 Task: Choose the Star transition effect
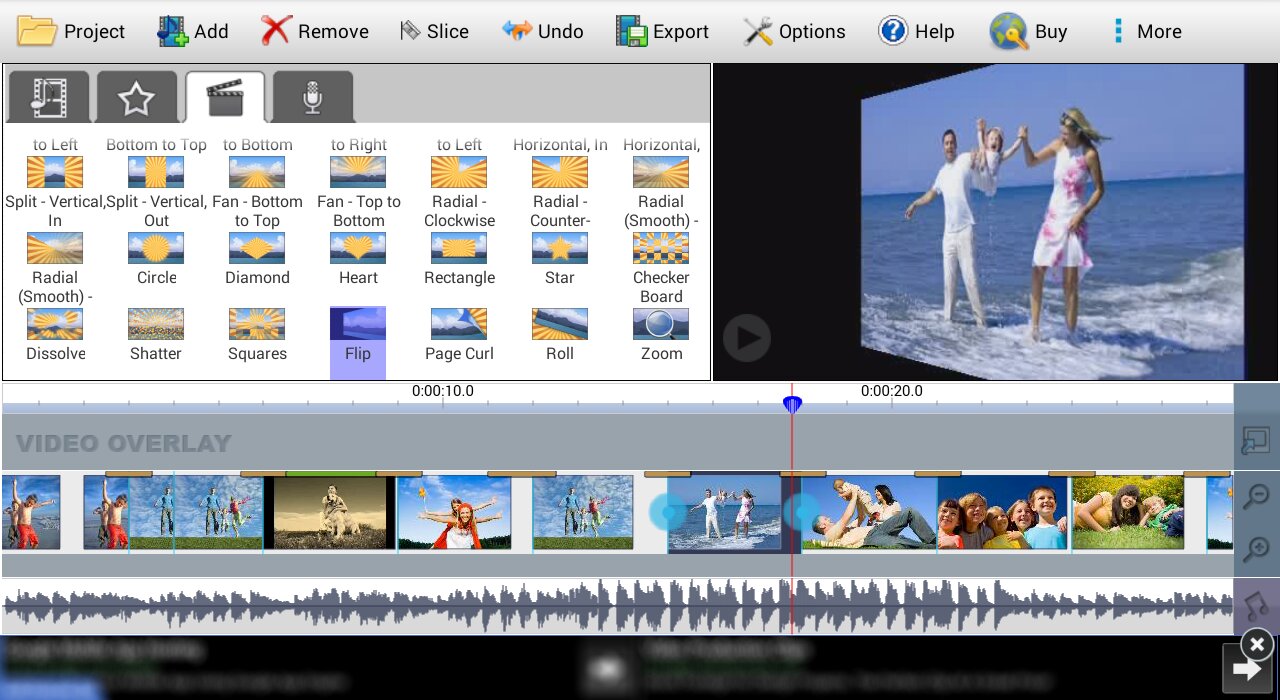[x=560, y=249]
